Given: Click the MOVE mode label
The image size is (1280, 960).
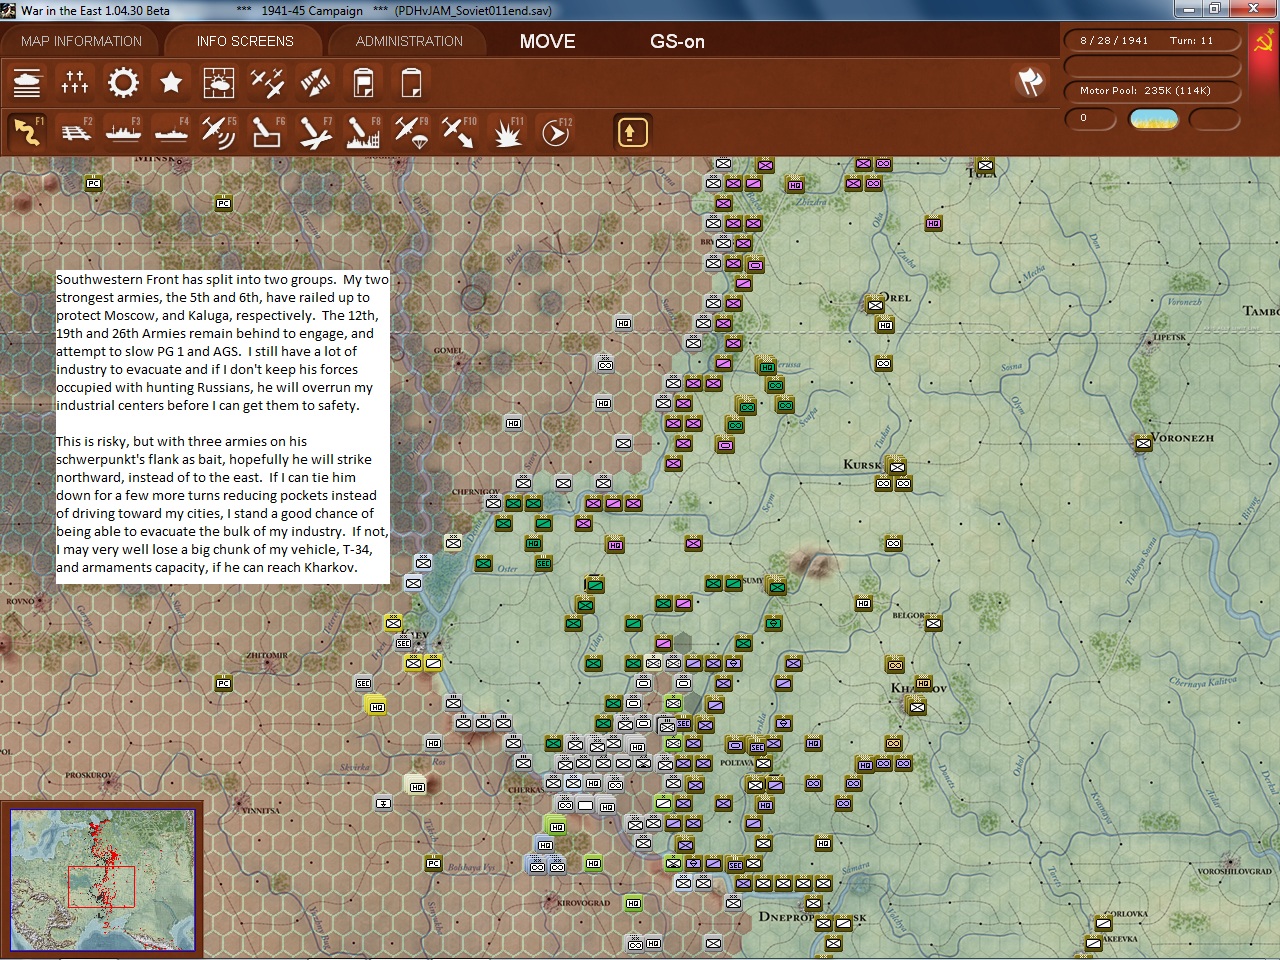Looking at the screenshot, I should tap(547, 41).
